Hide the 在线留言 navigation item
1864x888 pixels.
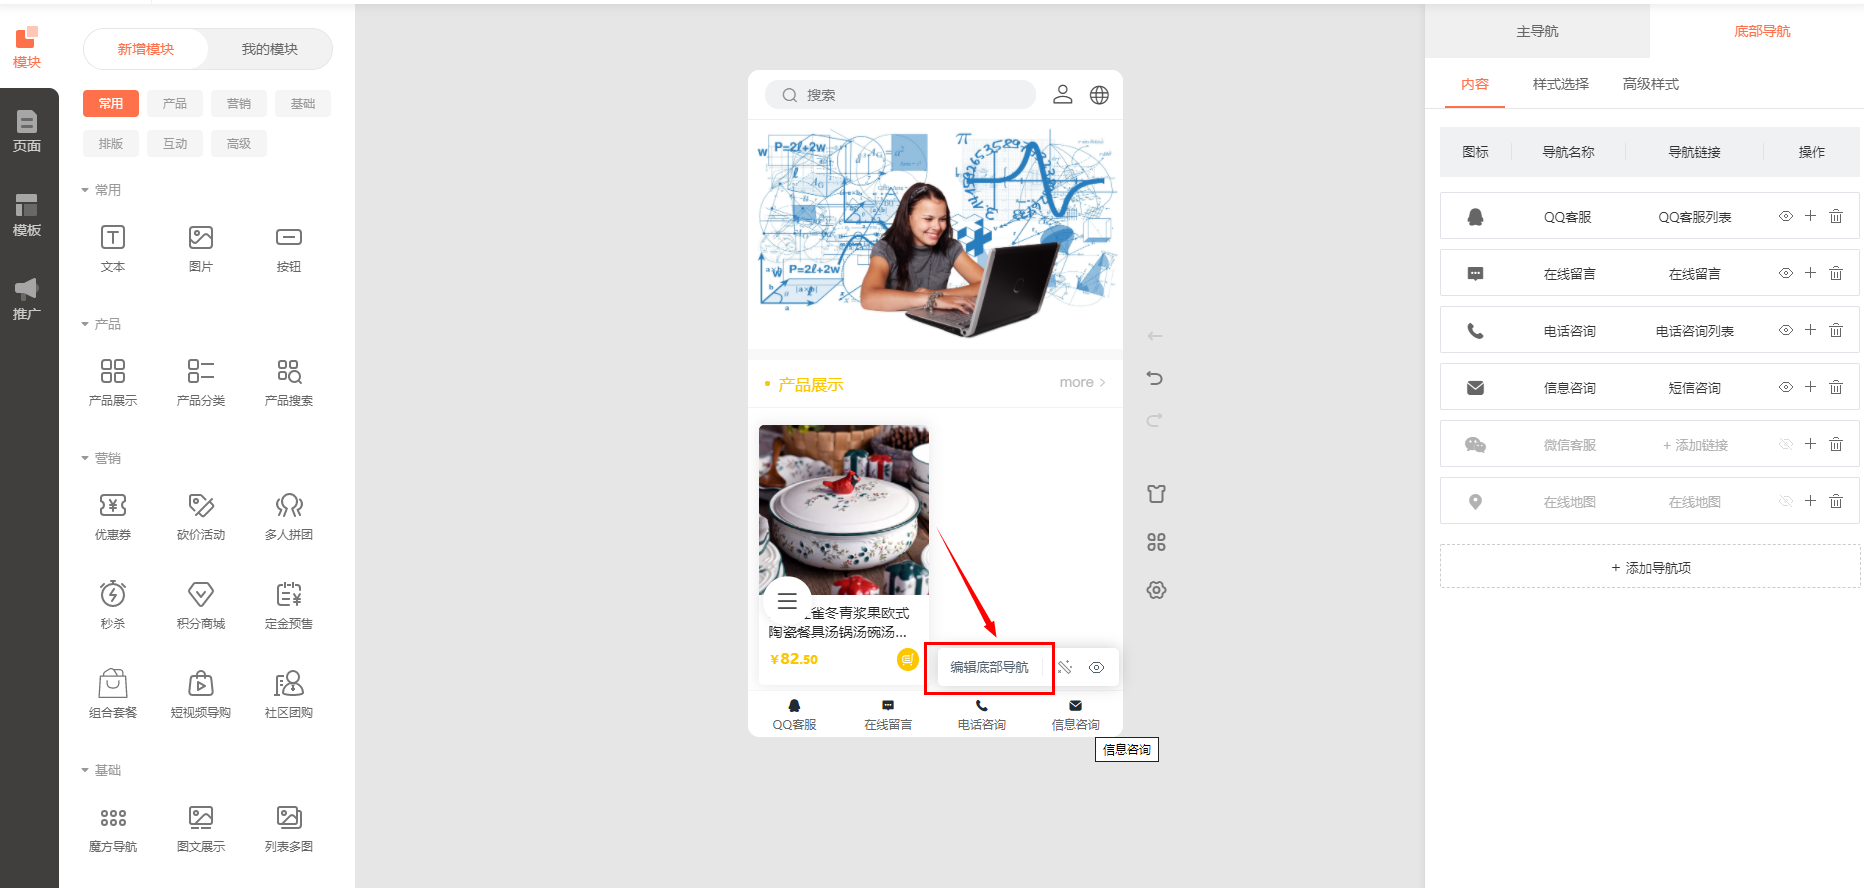coord(1786,273)
